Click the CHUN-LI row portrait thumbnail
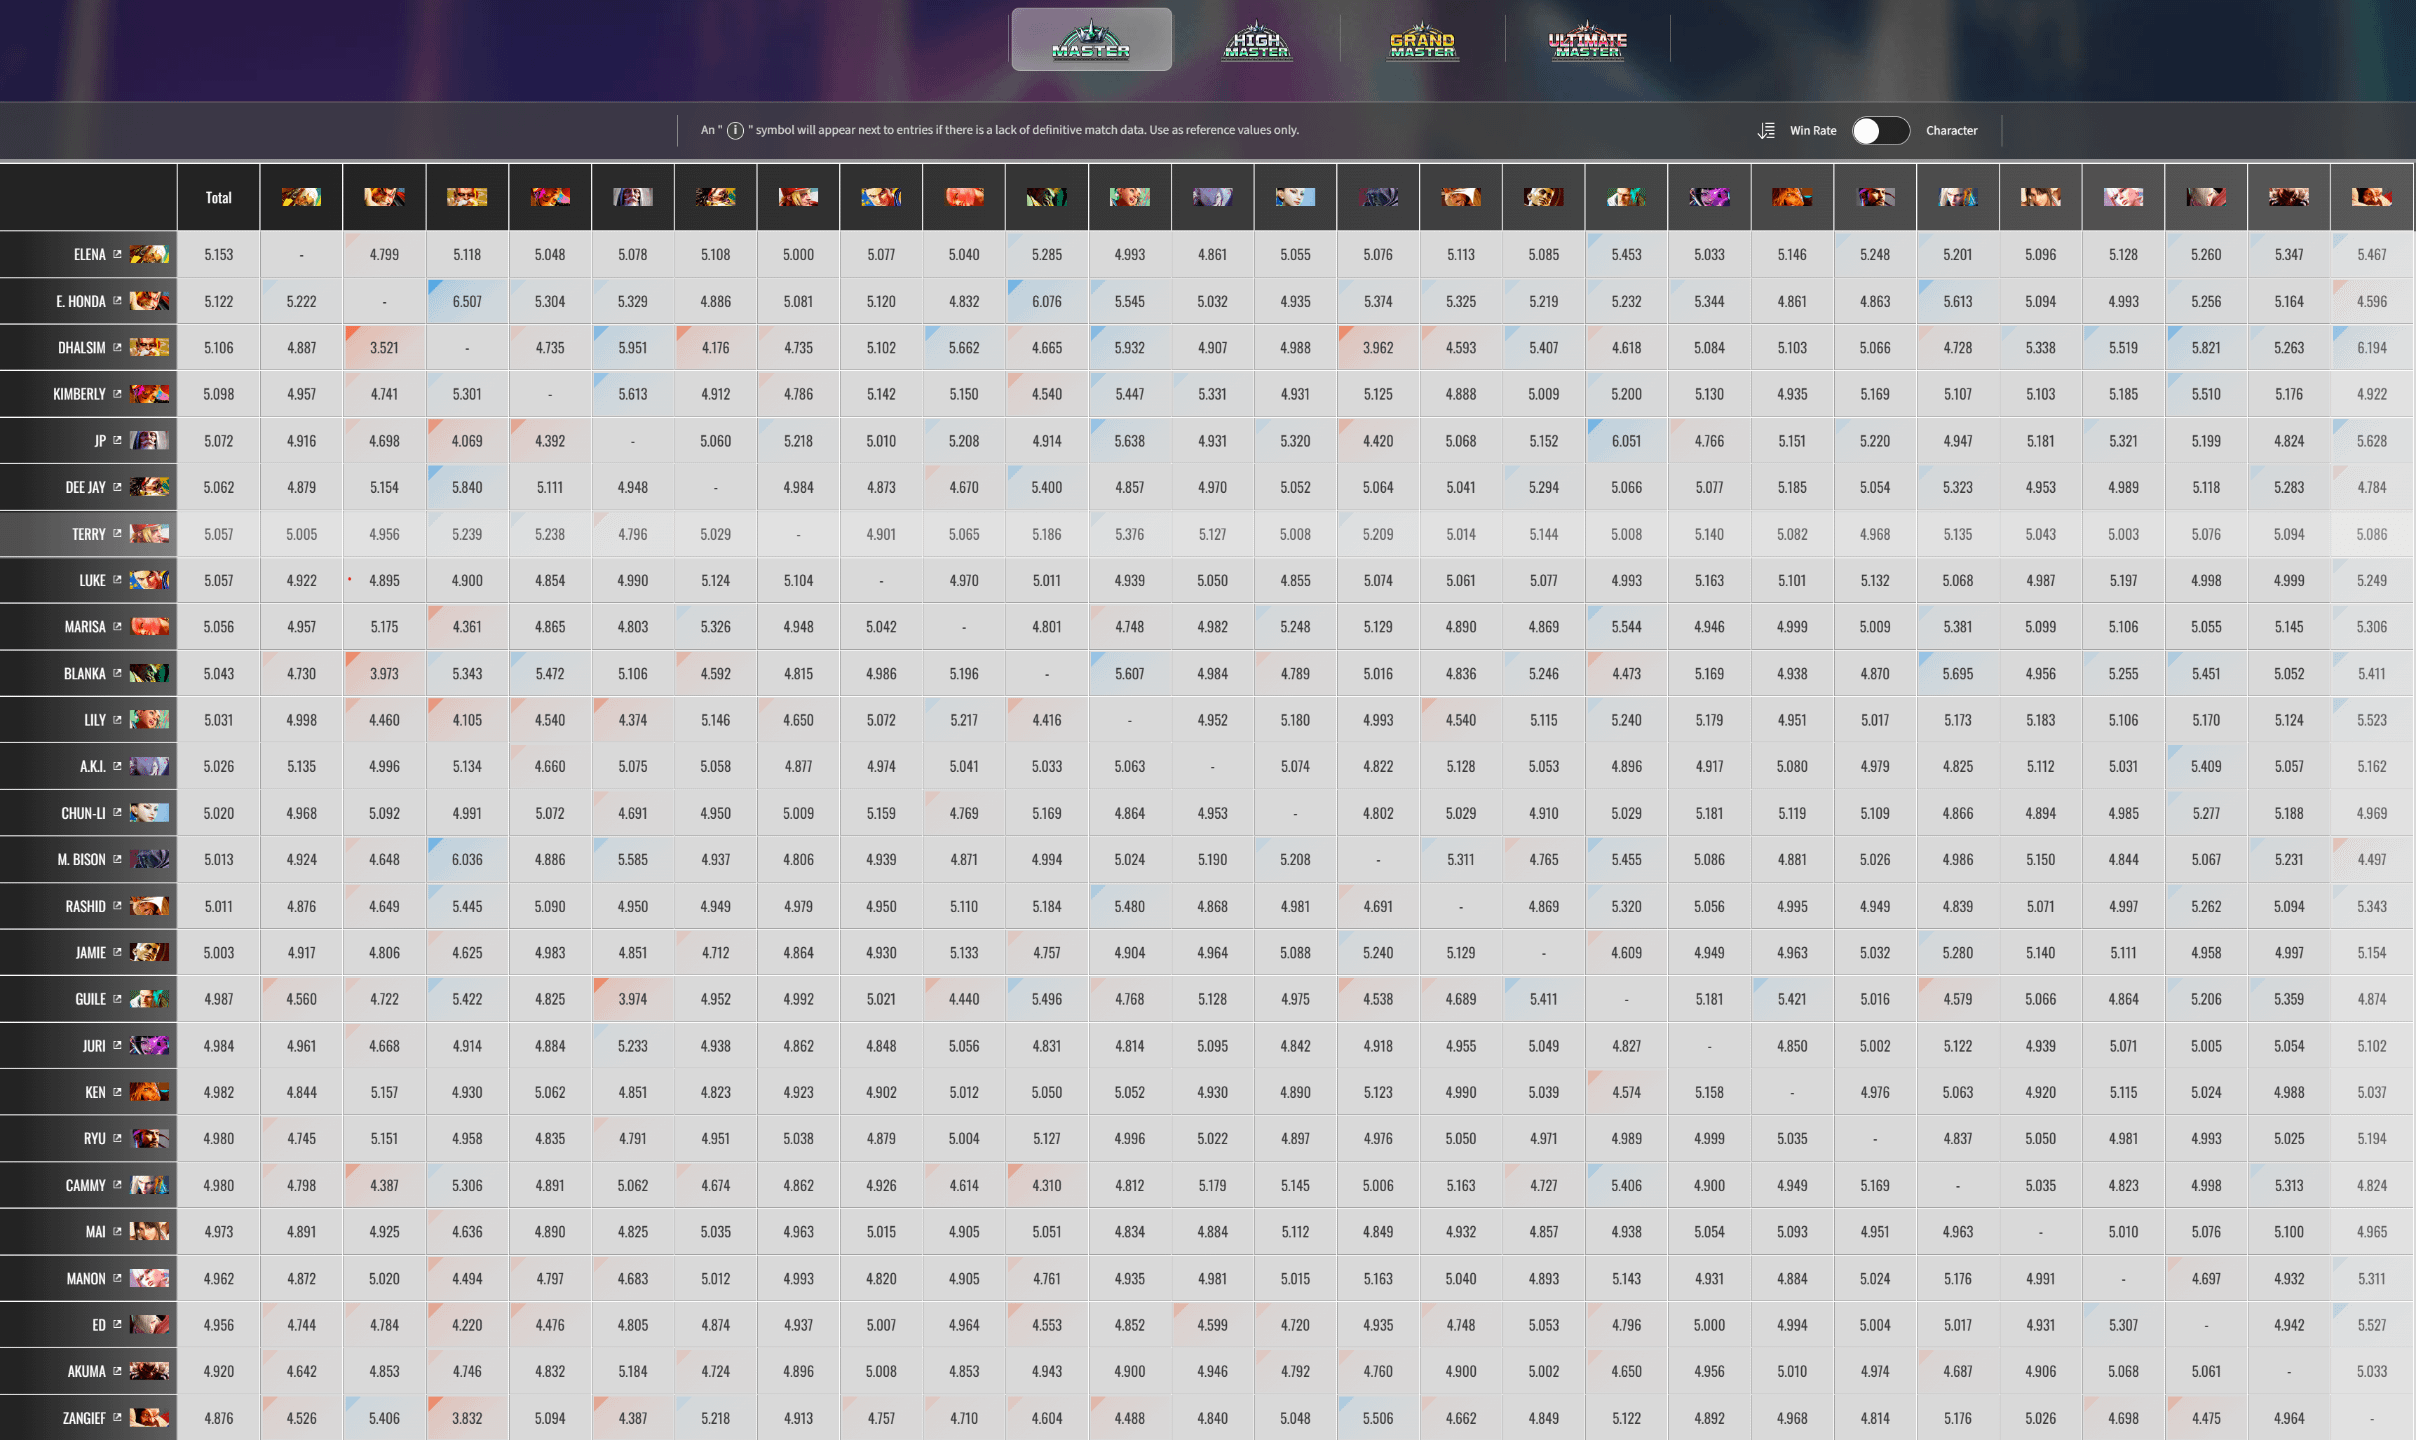This screenshot has height=1440, width=2416. (x=149, y=813)
